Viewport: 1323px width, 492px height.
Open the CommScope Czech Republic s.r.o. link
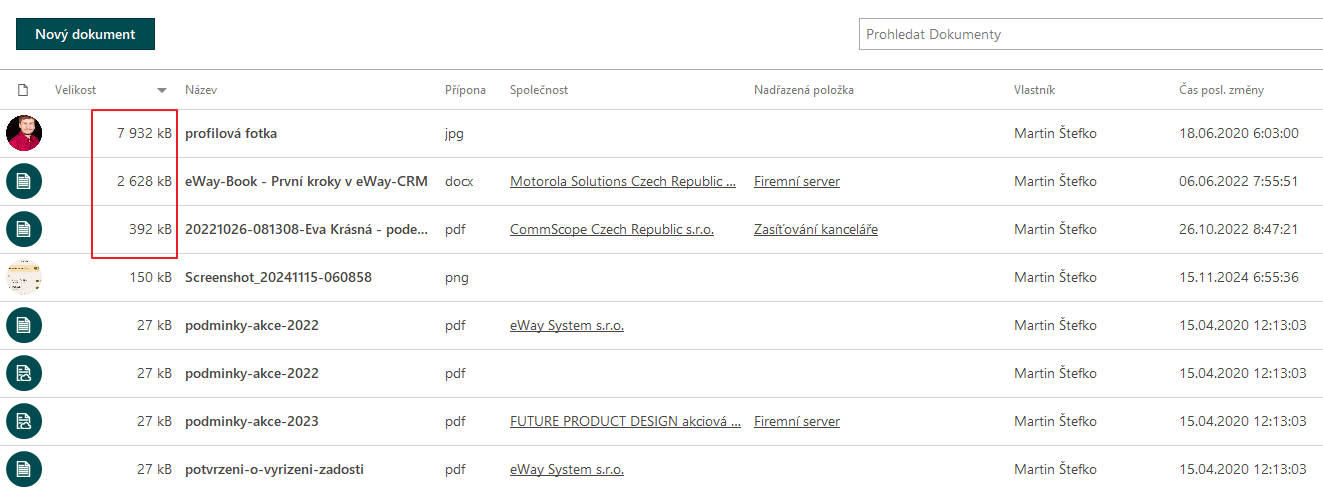[x=612, y=229]
